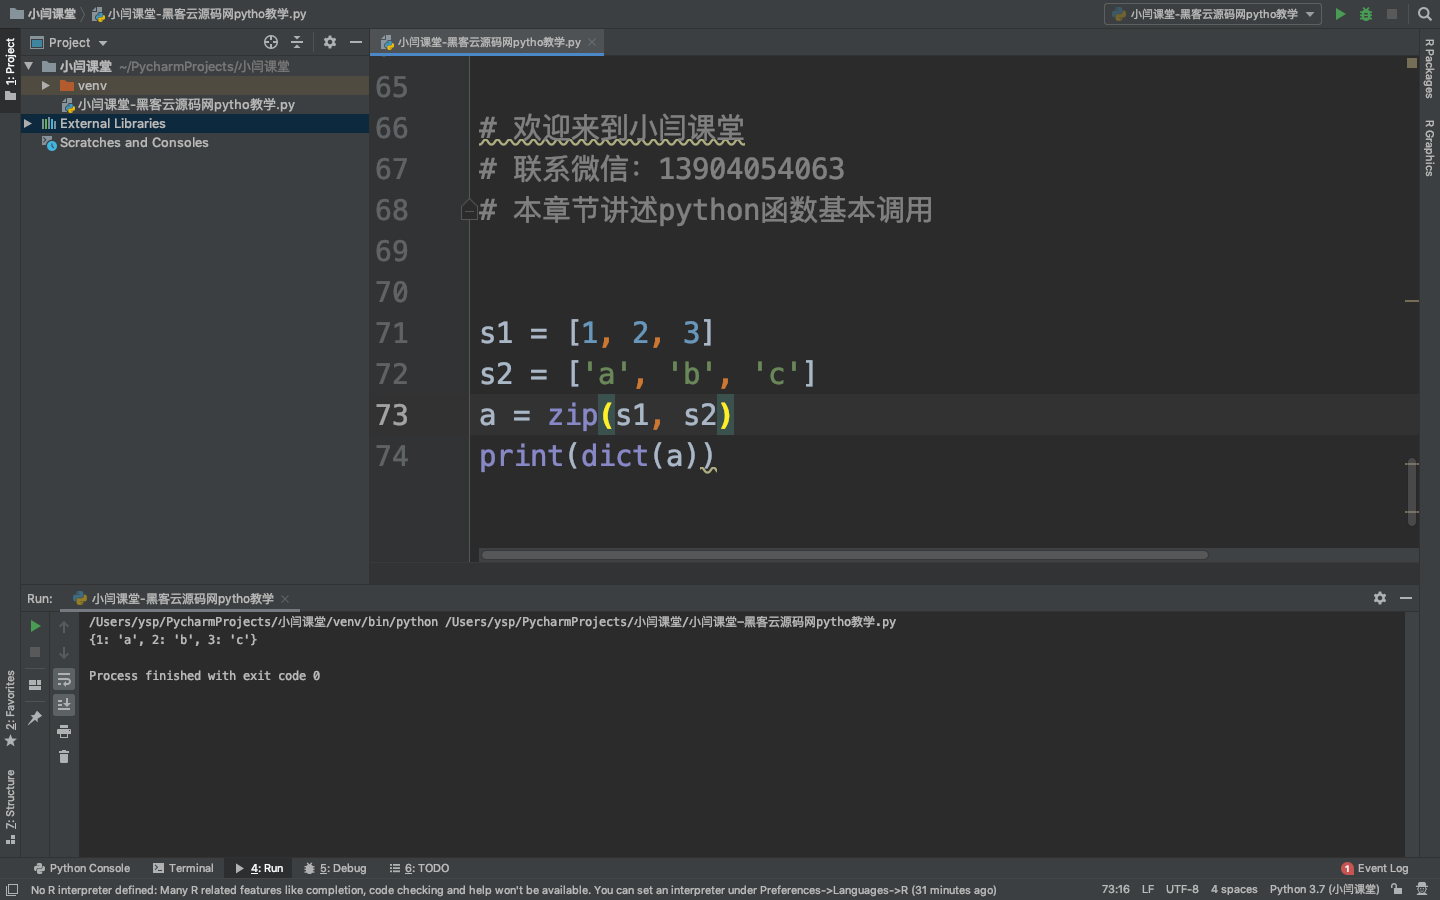Run the script with the top green play button
Image resolution: width=1440 pixels, height=900 pixels.
pyautogui.click(x=1340, y=14)
